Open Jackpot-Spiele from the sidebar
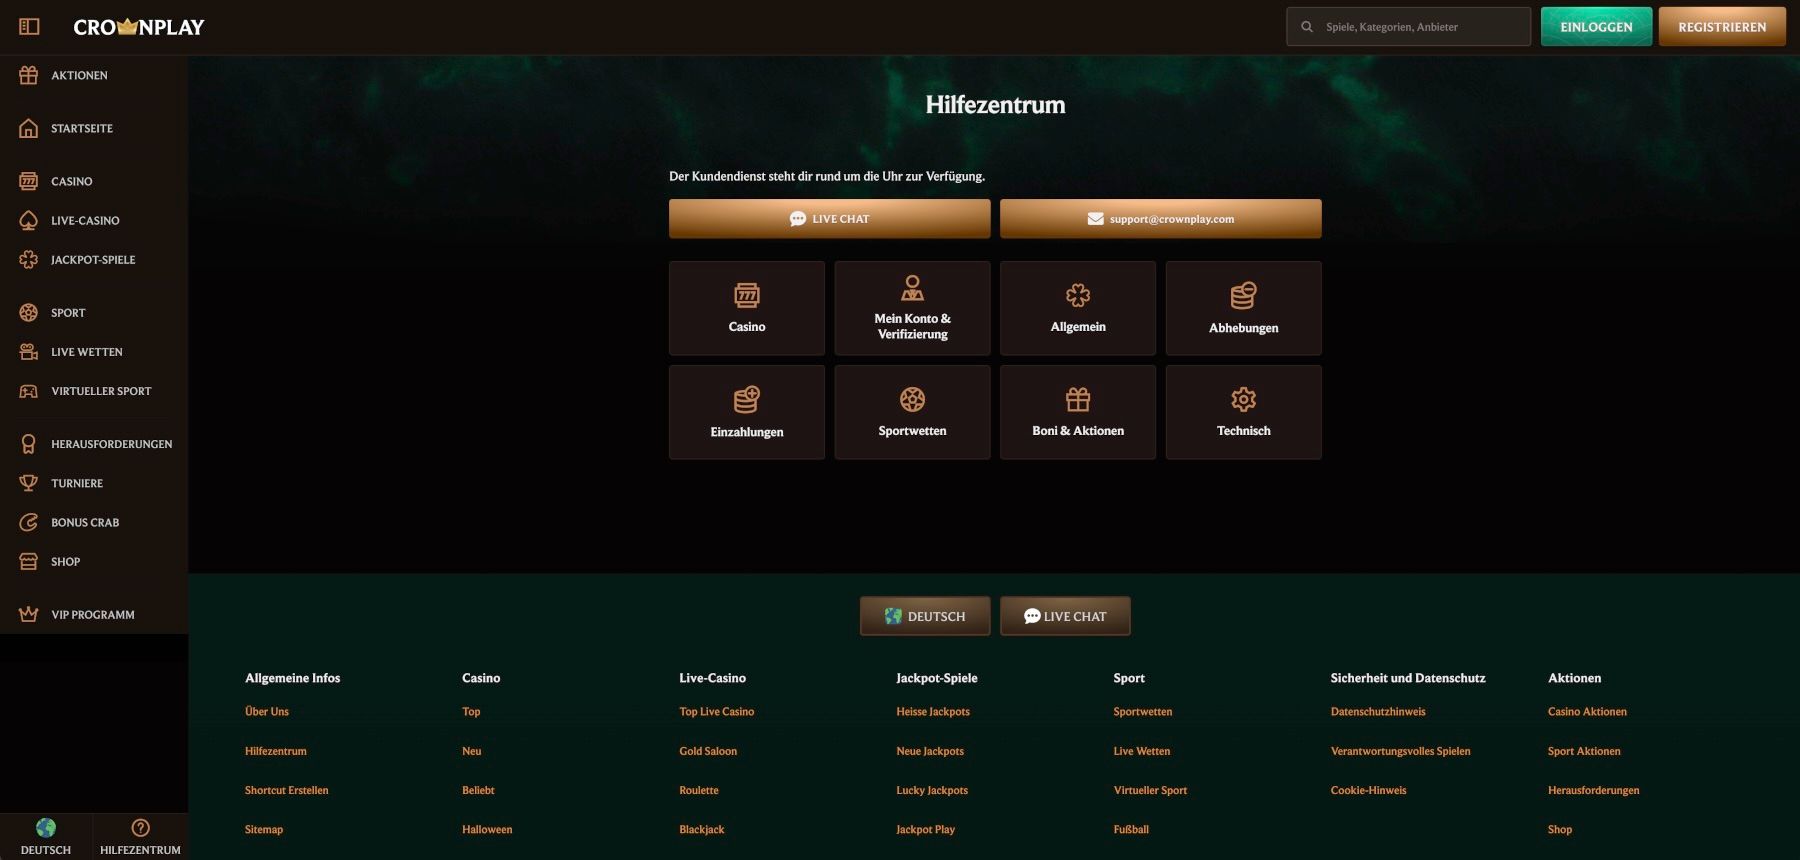1800x860 pixels. pyautogui.click(x=92, y=260)
